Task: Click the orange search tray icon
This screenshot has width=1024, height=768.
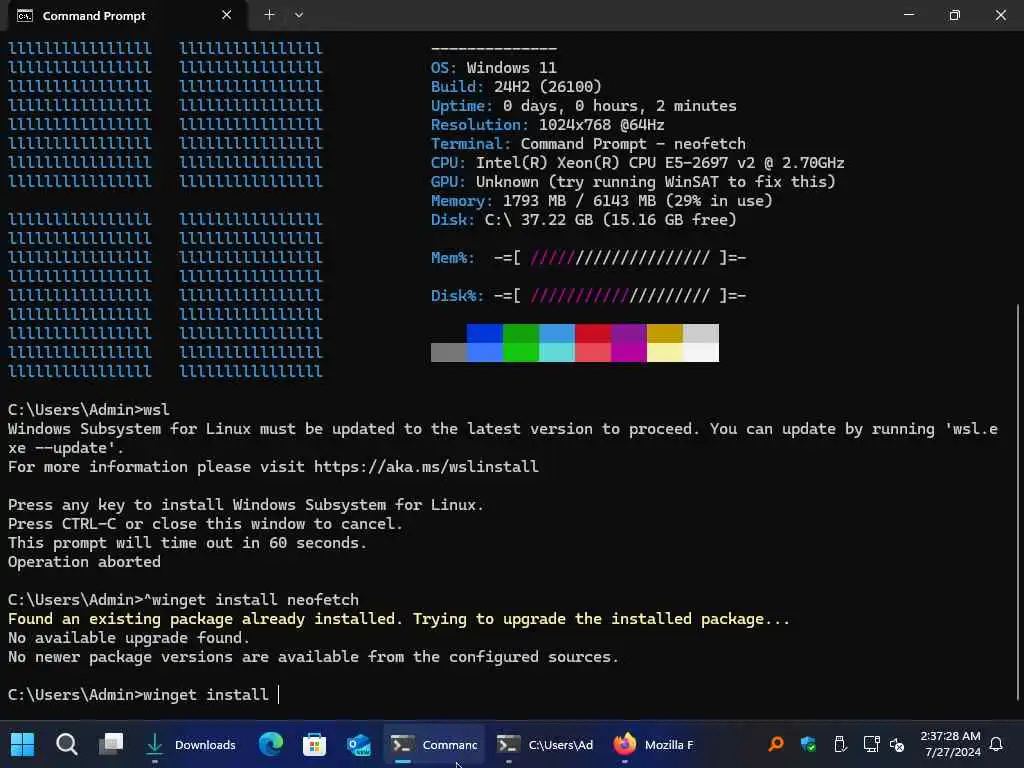Action: (x=776, y=744)
